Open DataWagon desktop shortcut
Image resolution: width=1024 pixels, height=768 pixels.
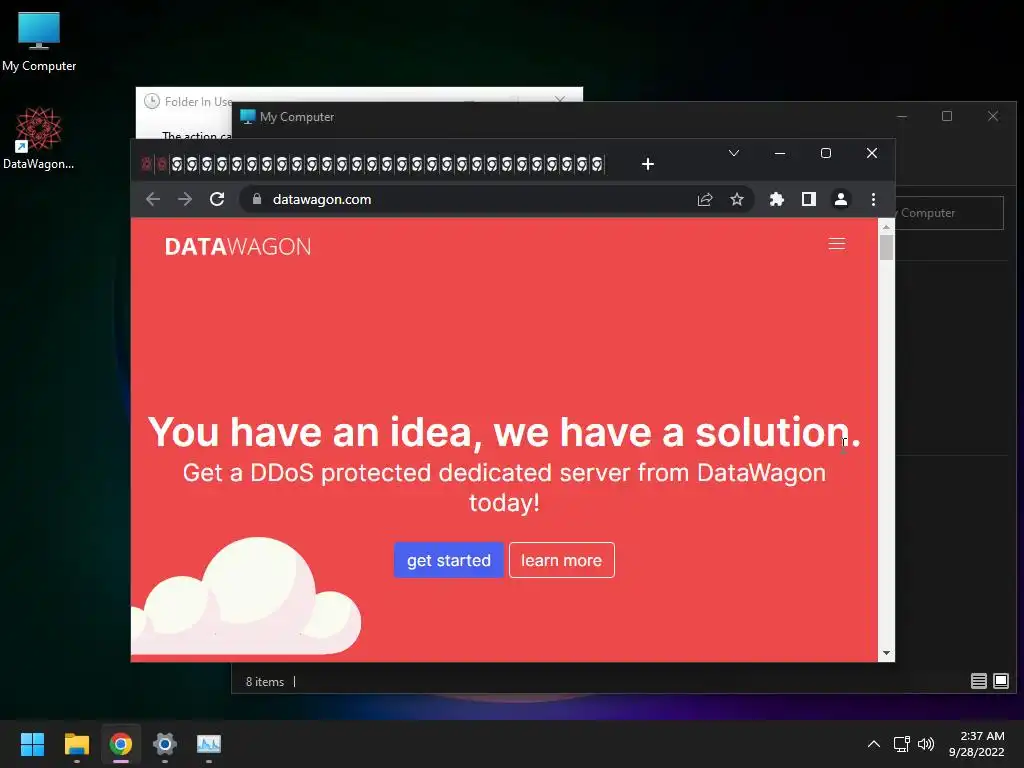[x=39, y=138]
